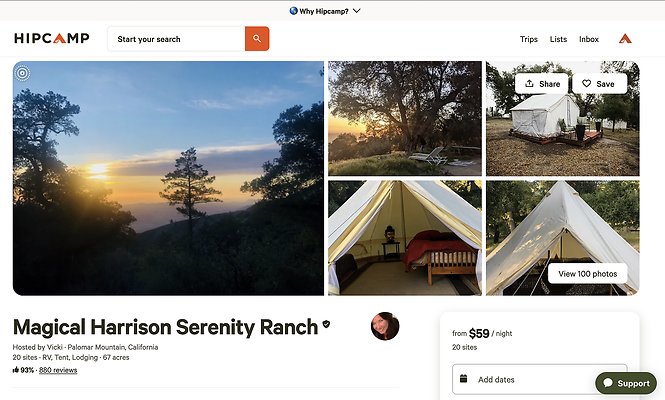This screenshot has width=665, height=400.
Task: Click the verified badge next to ranch title
Action: [326, 326]
